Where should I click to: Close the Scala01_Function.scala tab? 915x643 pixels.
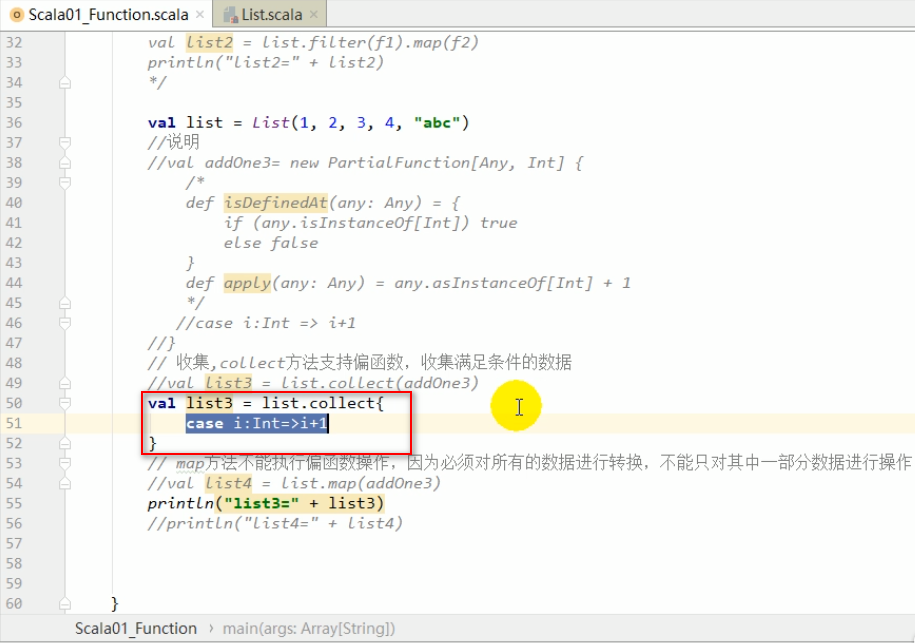200,14
